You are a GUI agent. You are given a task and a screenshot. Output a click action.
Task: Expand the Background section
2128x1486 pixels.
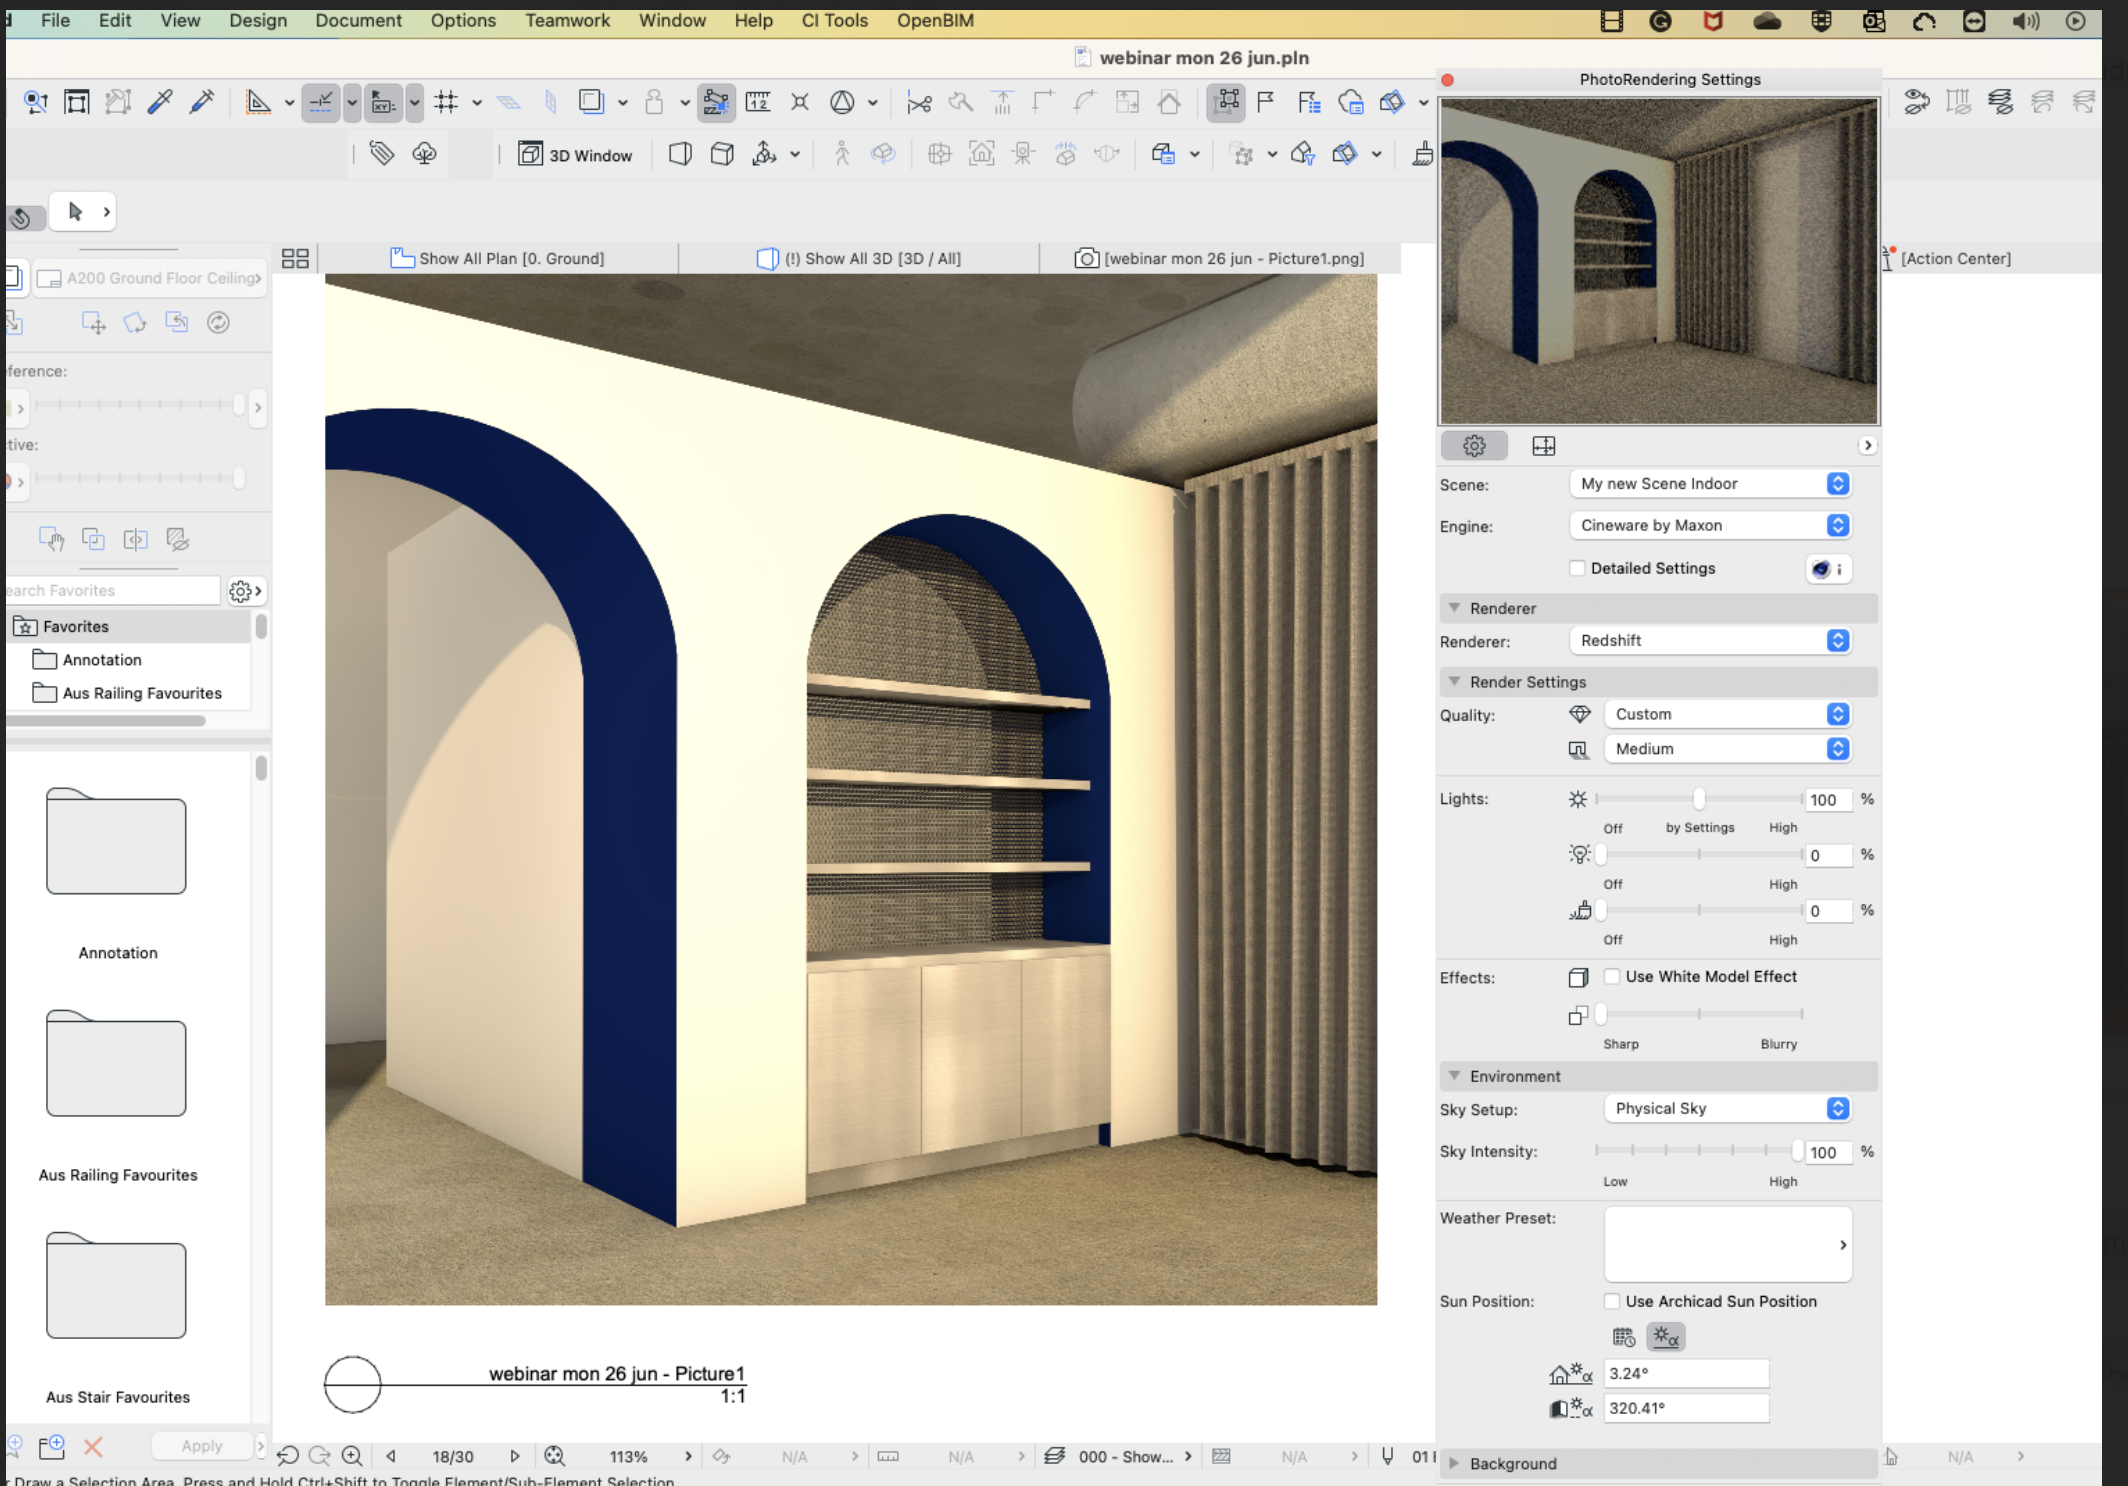click(x=1455, y=1463)
